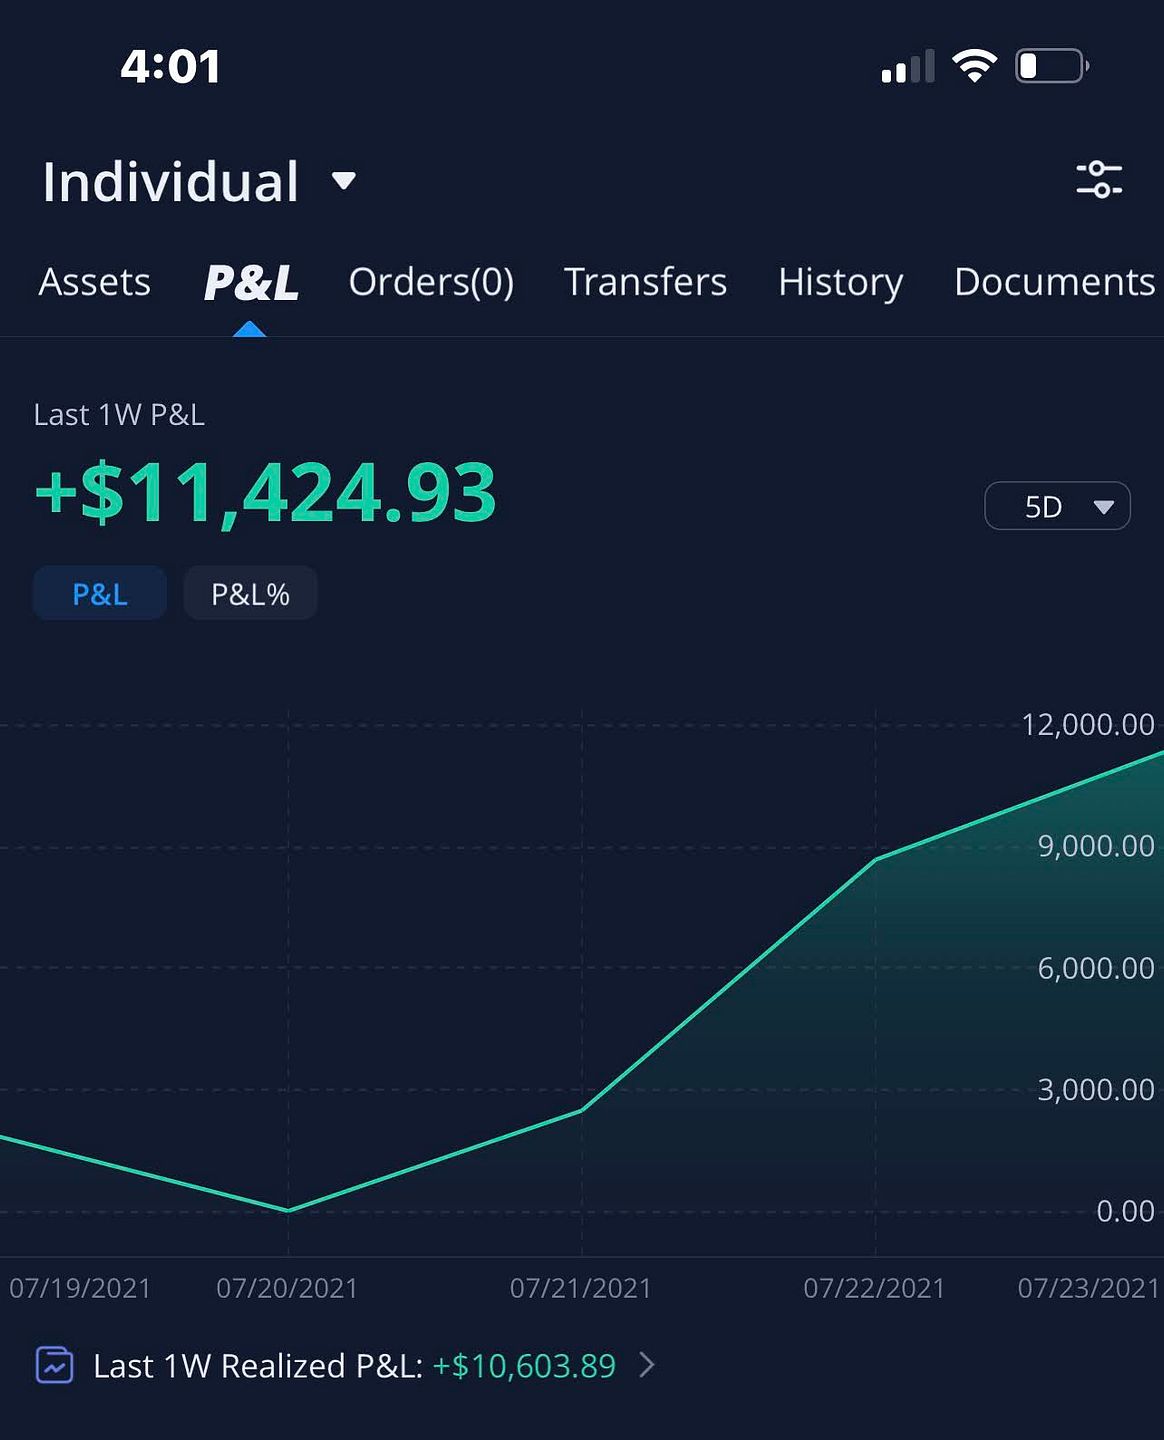
Task: Tap the cellular signal bars icon
Action: point(908,66)
